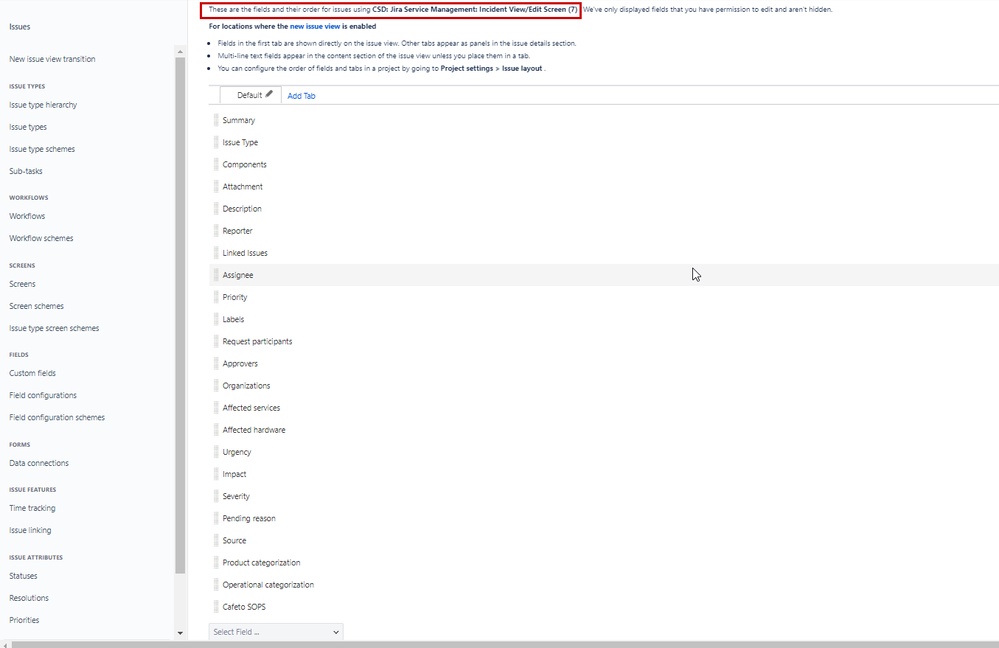Click the Severity field label
This screenshot has height=648, width=999.
tap(236, 496)
